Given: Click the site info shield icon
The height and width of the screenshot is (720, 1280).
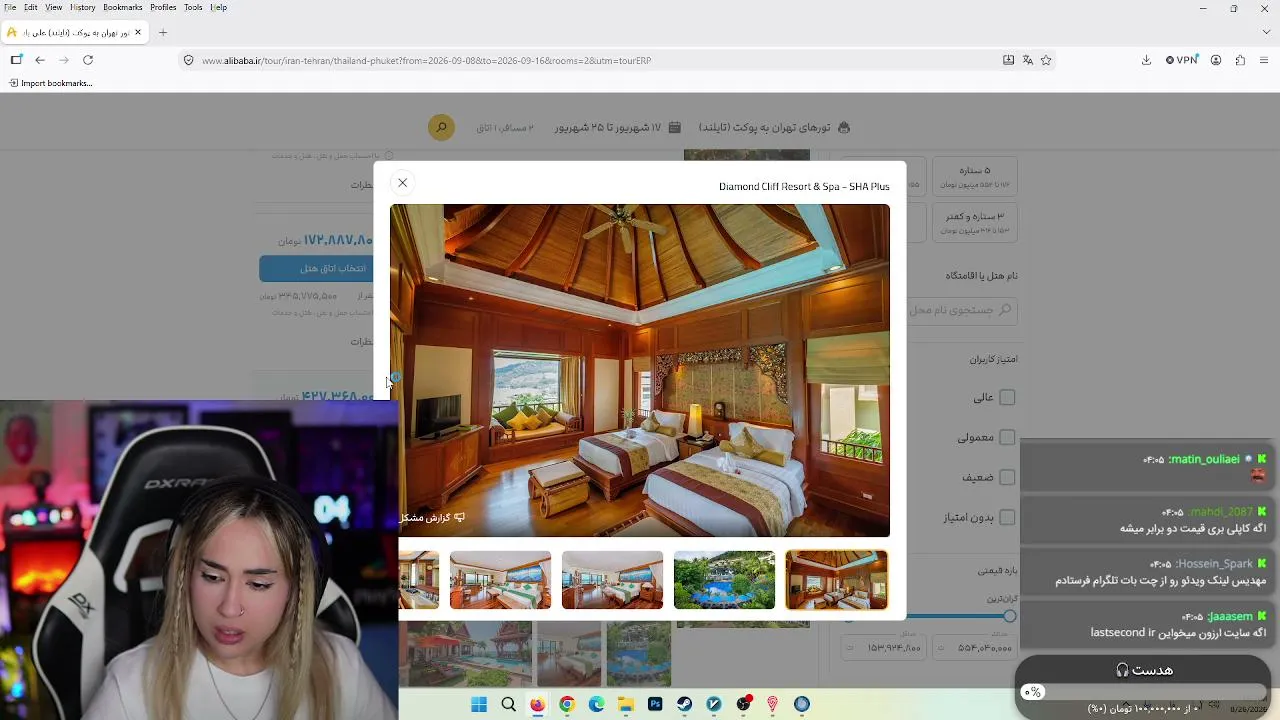Looking at the screenshot, I should tap(187, 60).
